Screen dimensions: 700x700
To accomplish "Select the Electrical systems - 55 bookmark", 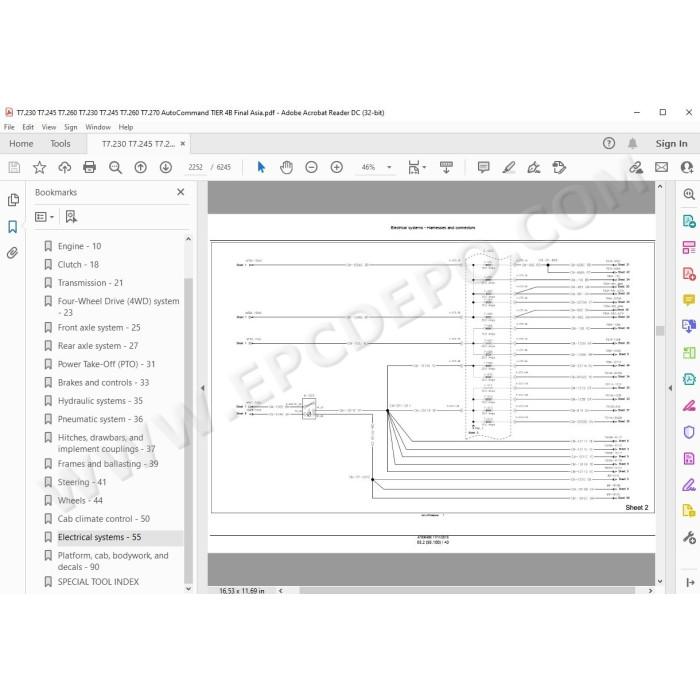I will (99, 537).
